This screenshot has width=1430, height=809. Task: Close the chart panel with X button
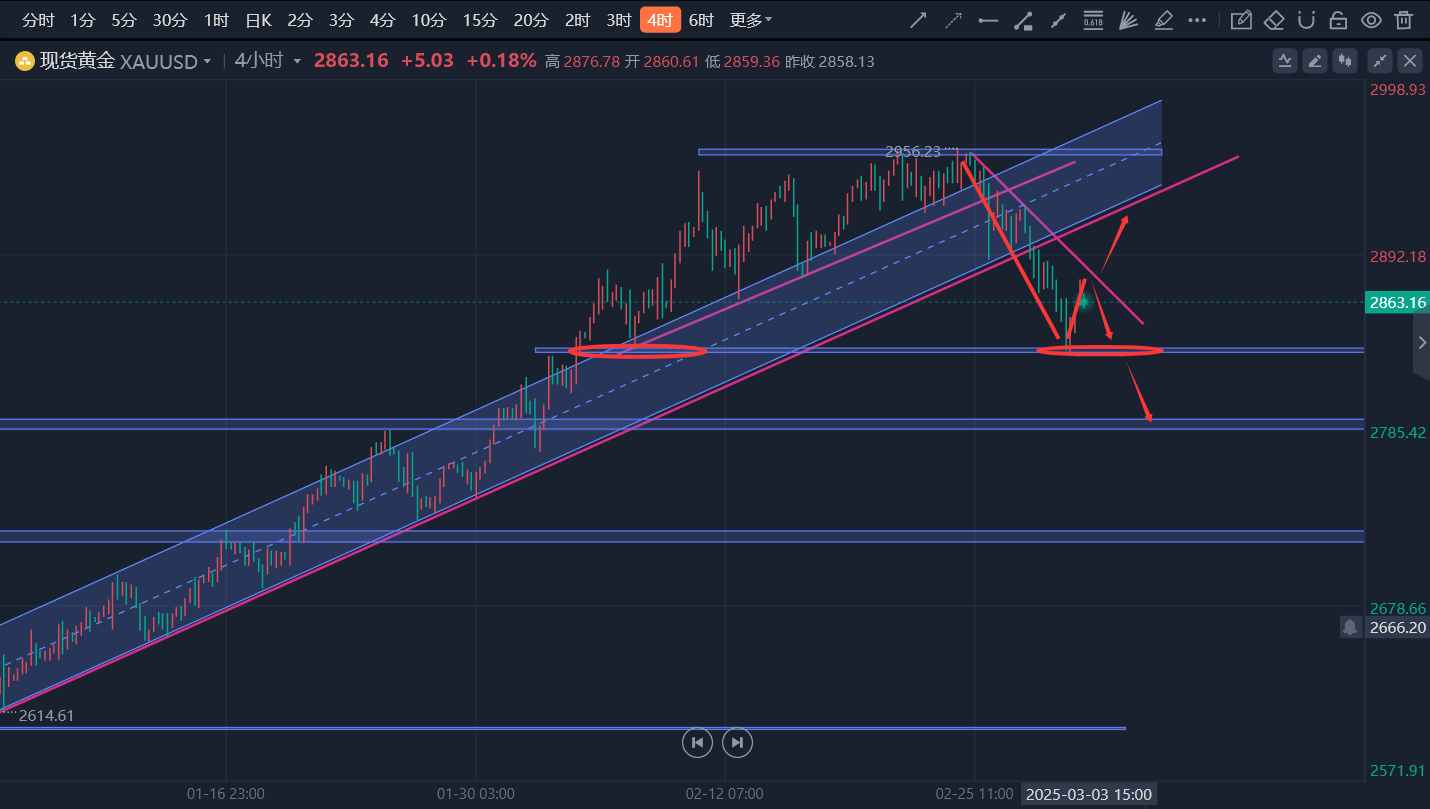(1410, 61)
